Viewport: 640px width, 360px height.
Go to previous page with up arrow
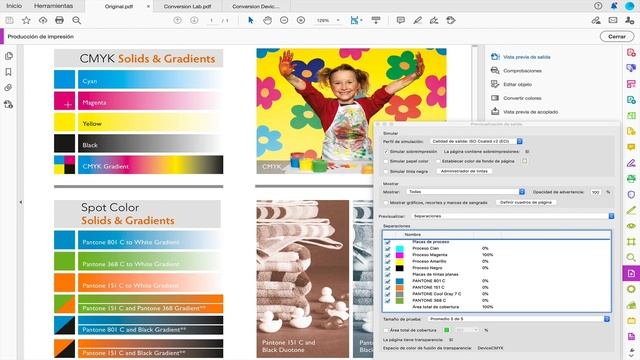click(x=177, y=20)
